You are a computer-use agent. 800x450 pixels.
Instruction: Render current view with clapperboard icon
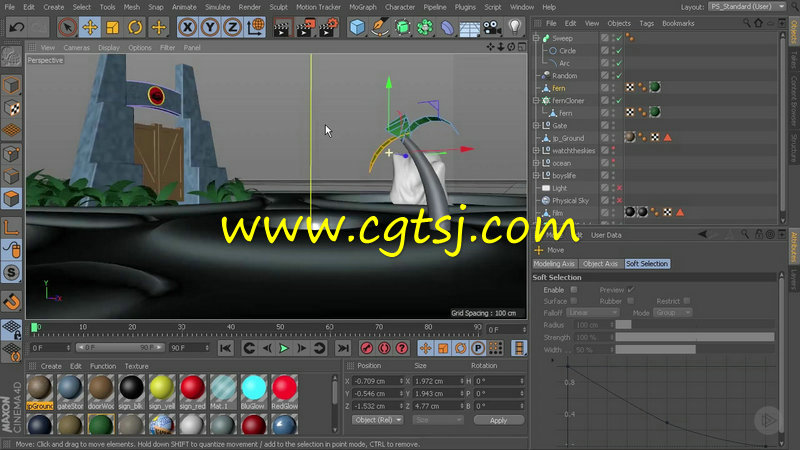point(282,27)
